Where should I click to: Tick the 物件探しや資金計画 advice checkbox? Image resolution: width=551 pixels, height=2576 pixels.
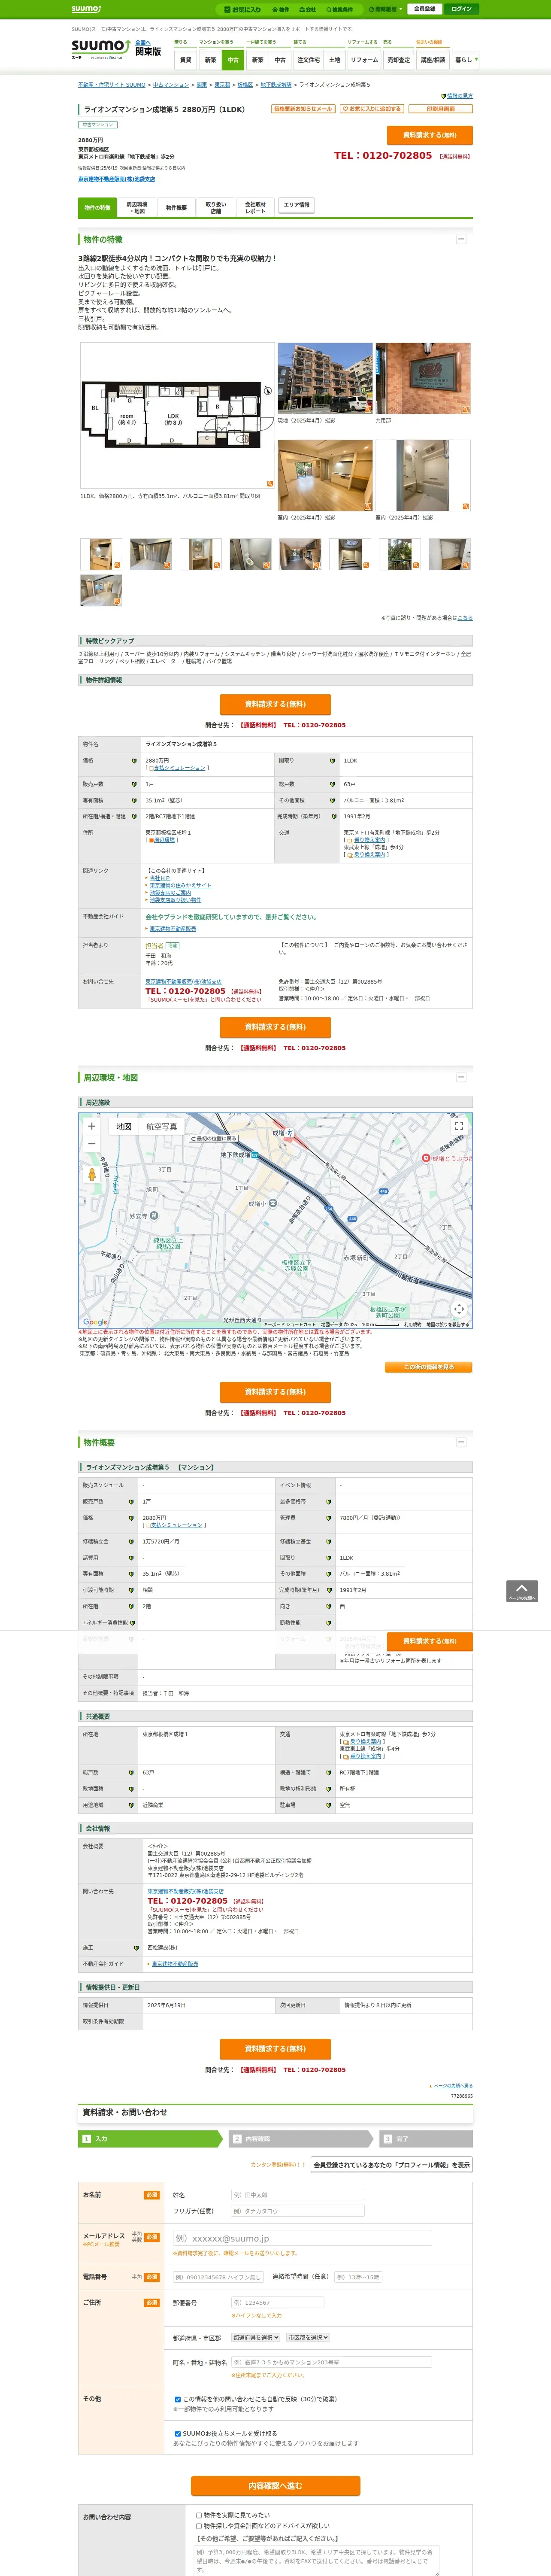click(199, 2526)
